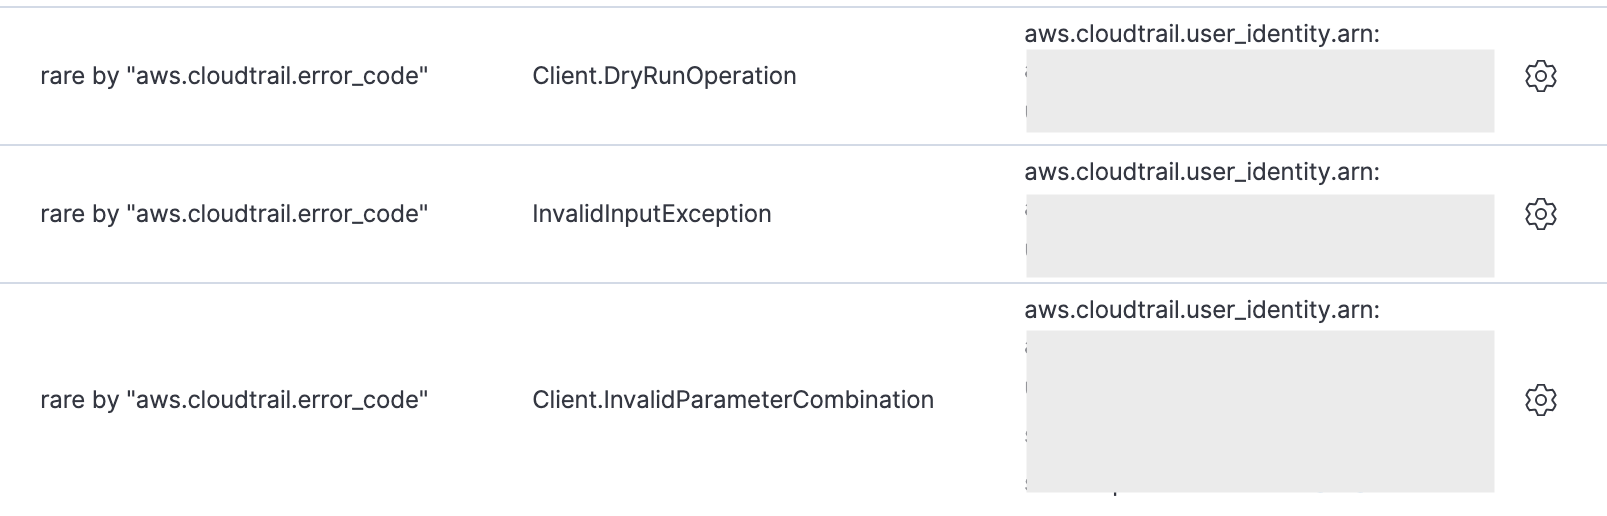The height and width of the screenshot is (516, 1607).
Task: Select the Client.InvalidParameterCombination value text
Action: pyautogui.click(x=733, y=400)
